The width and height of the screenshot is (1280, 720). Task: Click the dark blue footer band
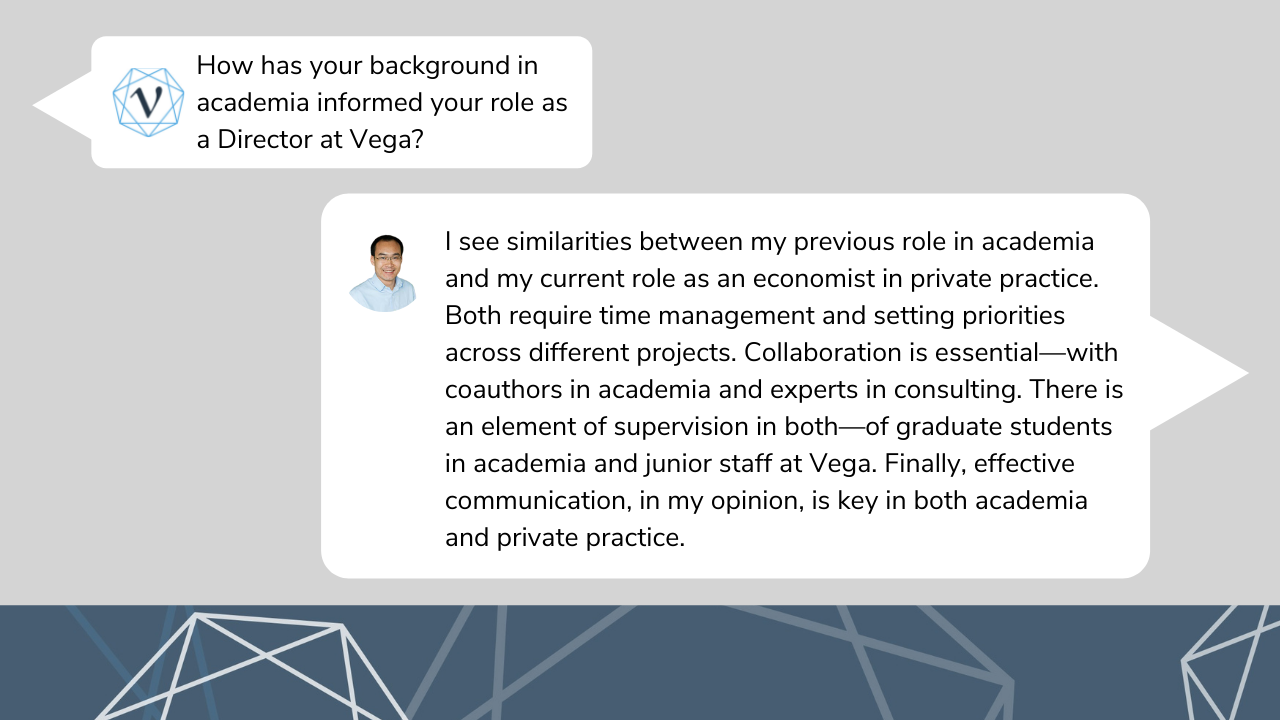640,662
